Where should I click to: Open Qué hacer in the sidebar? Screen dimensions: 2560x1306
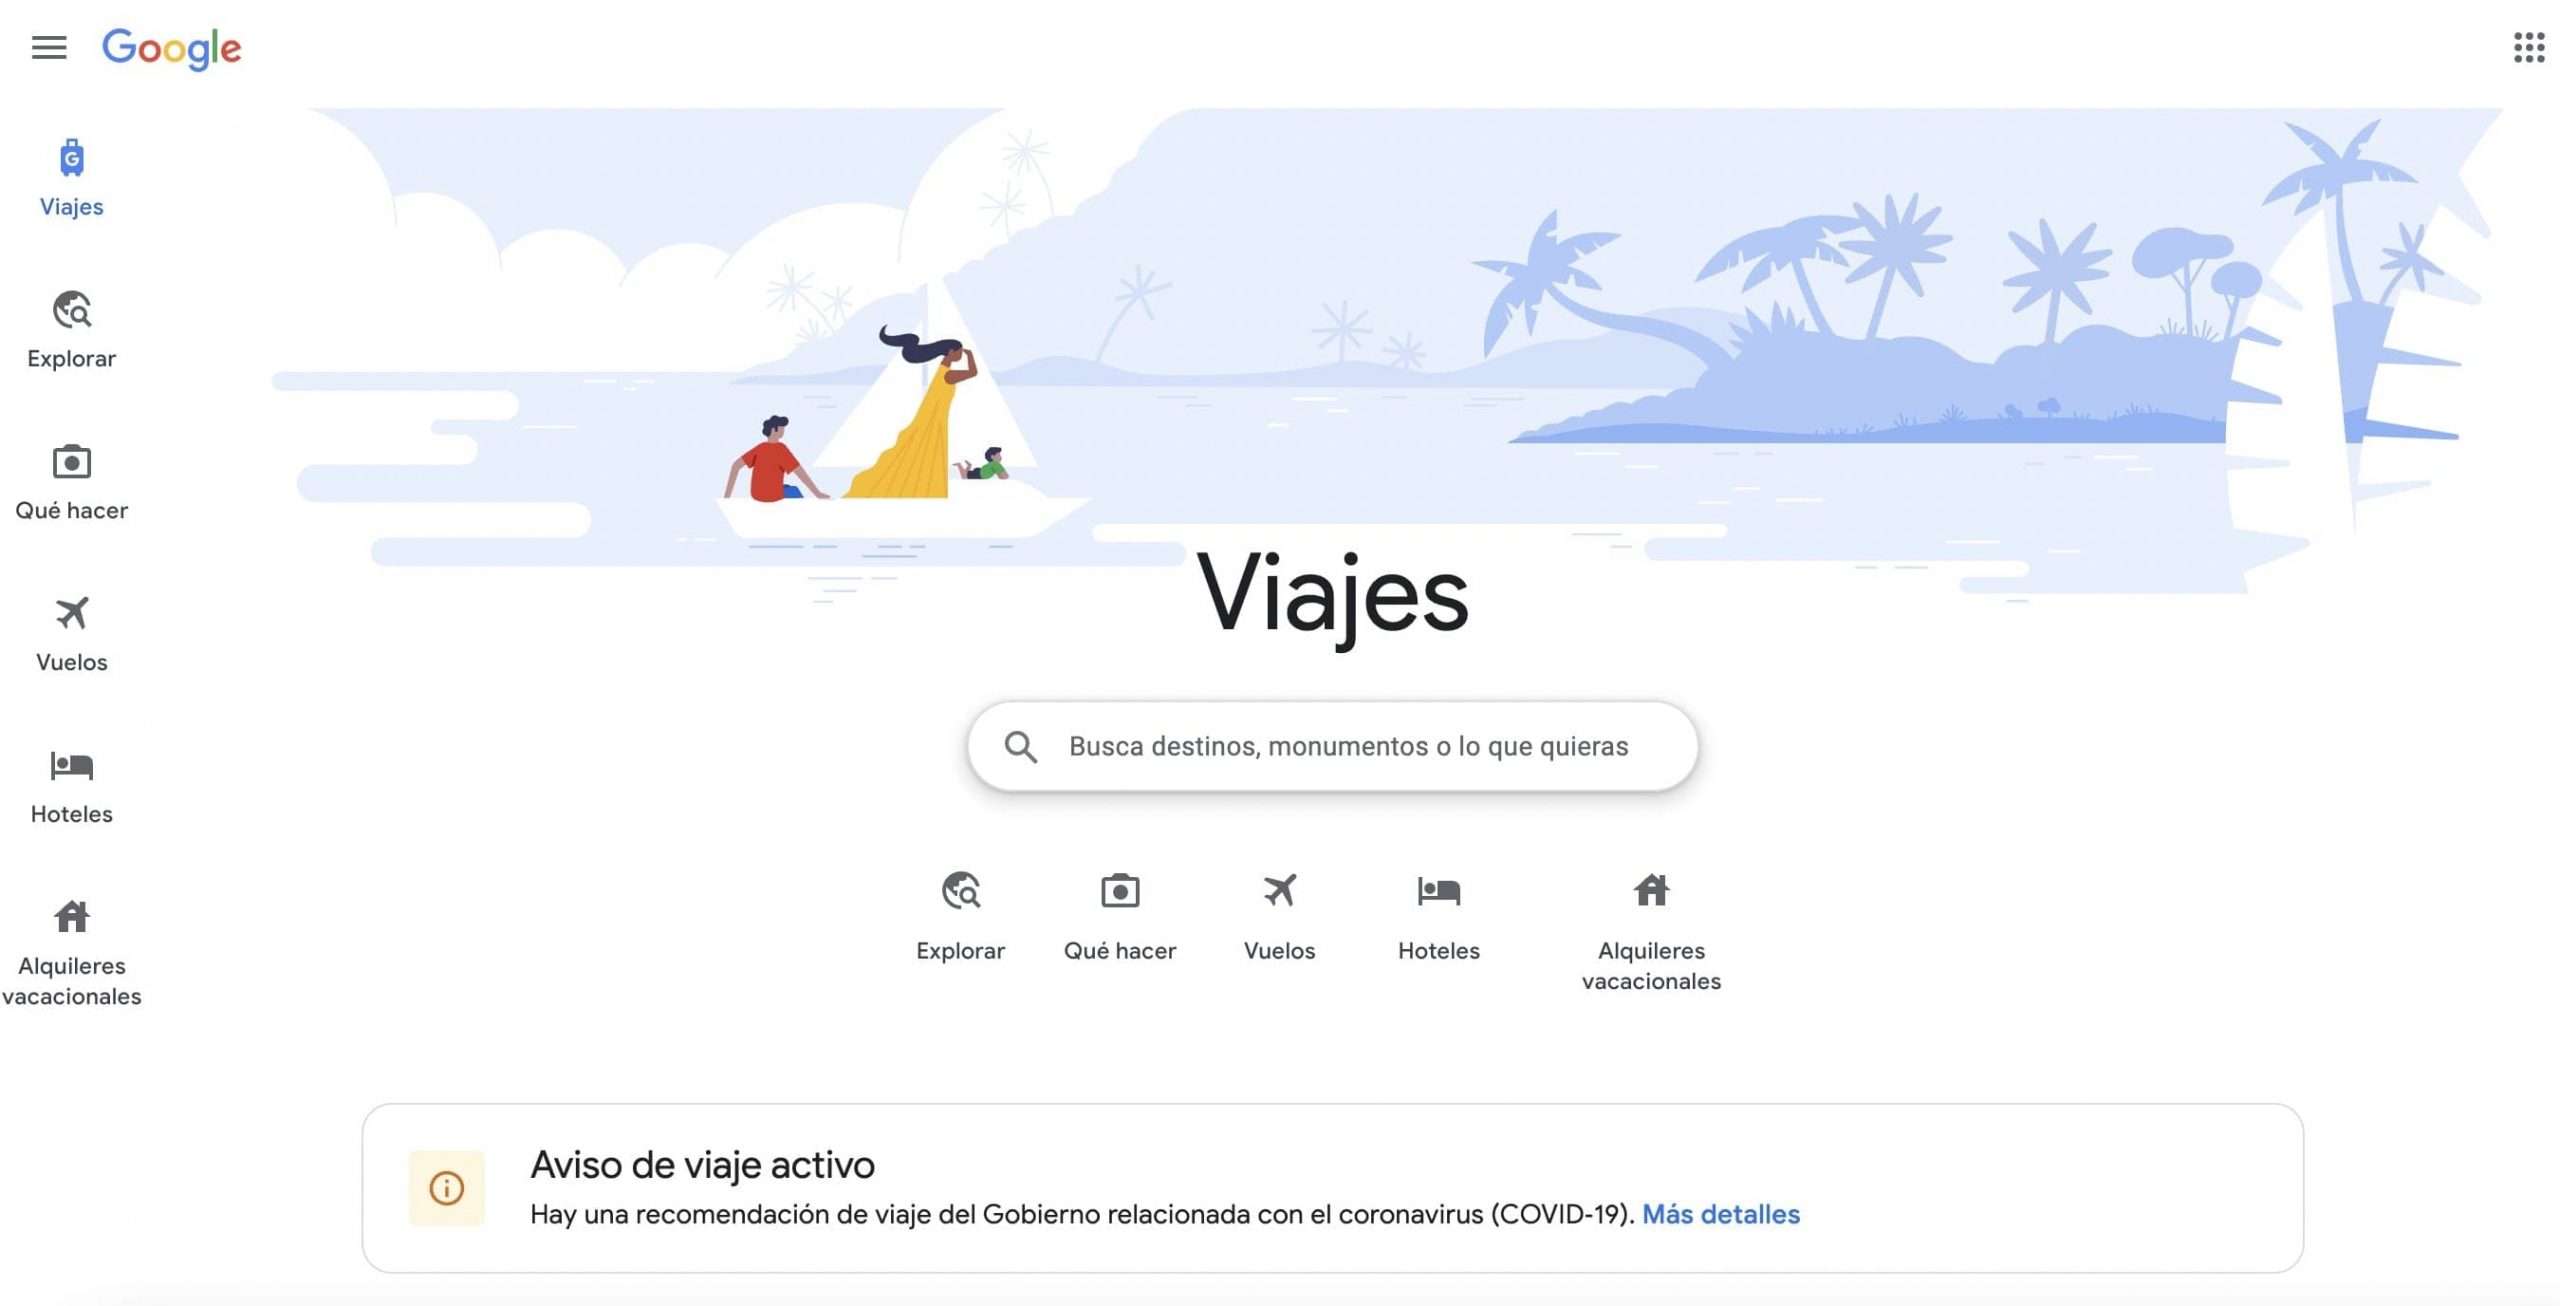pos(72,482)
